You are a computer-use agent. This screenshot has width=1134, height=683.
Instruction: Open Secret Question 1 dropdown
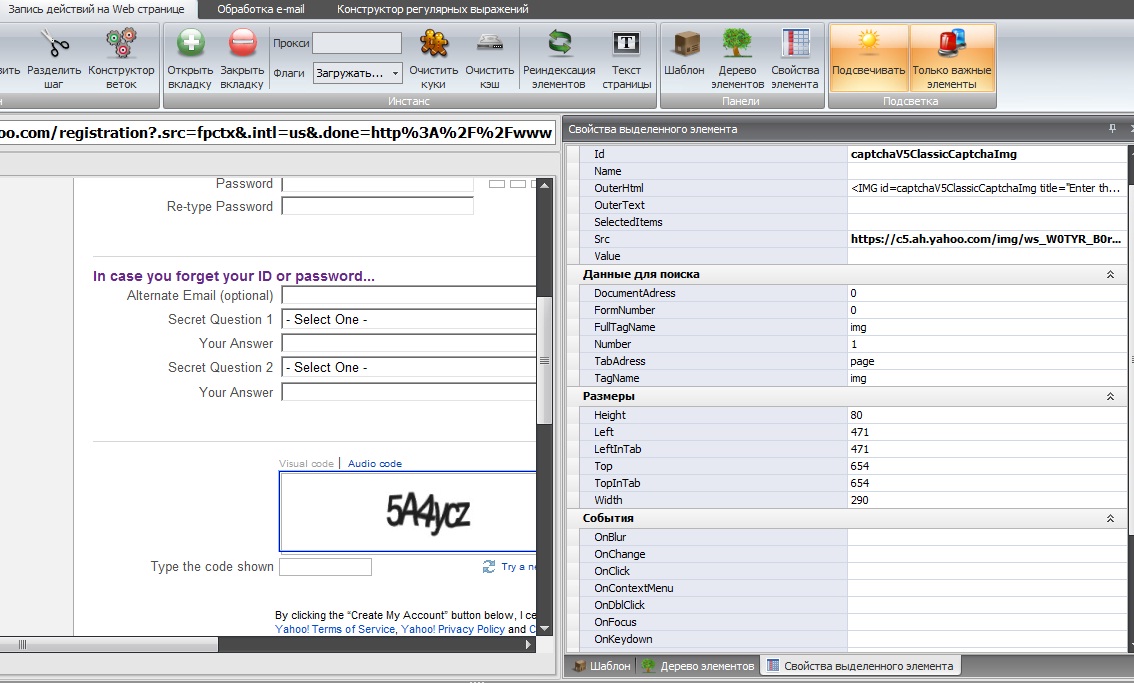410,320
